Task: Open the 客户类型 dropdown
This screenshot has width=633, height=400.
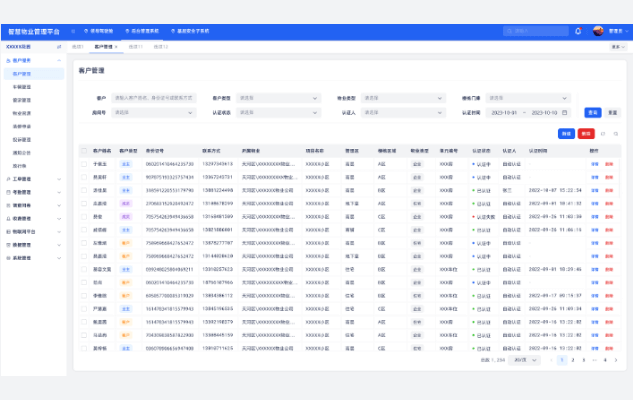Action: coord(278,98)
